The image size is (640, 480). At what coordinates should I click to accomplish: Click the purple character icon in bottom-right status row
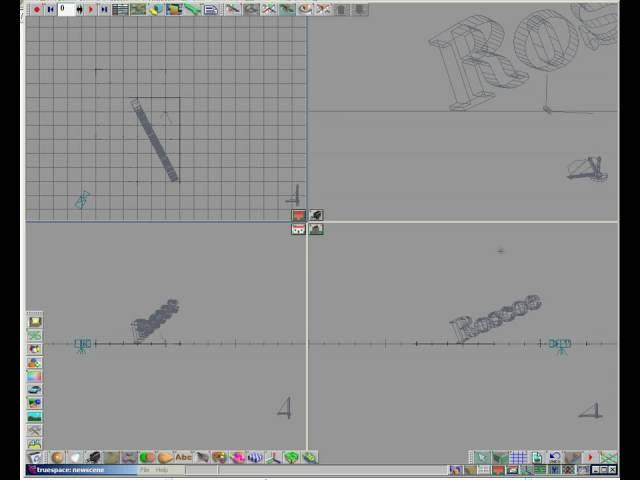tap(456, 470)
